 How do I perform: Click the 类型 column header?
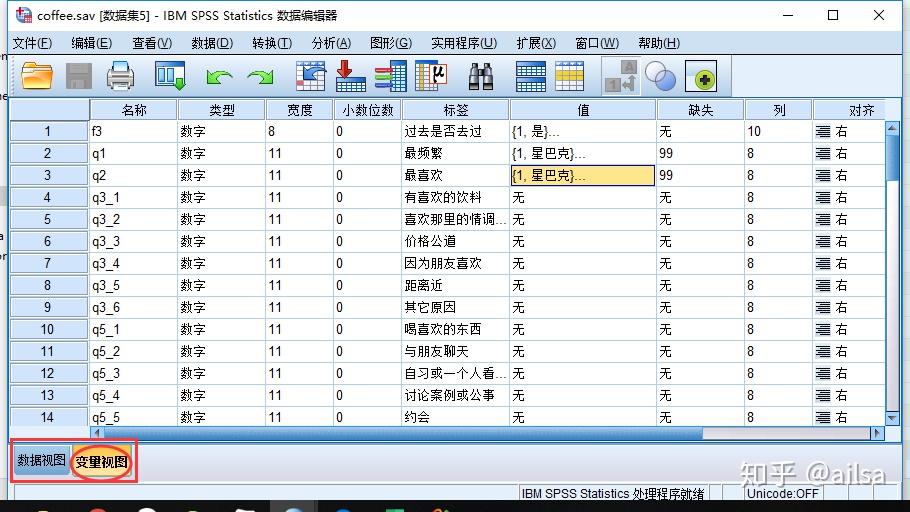(x=222, y=110)
